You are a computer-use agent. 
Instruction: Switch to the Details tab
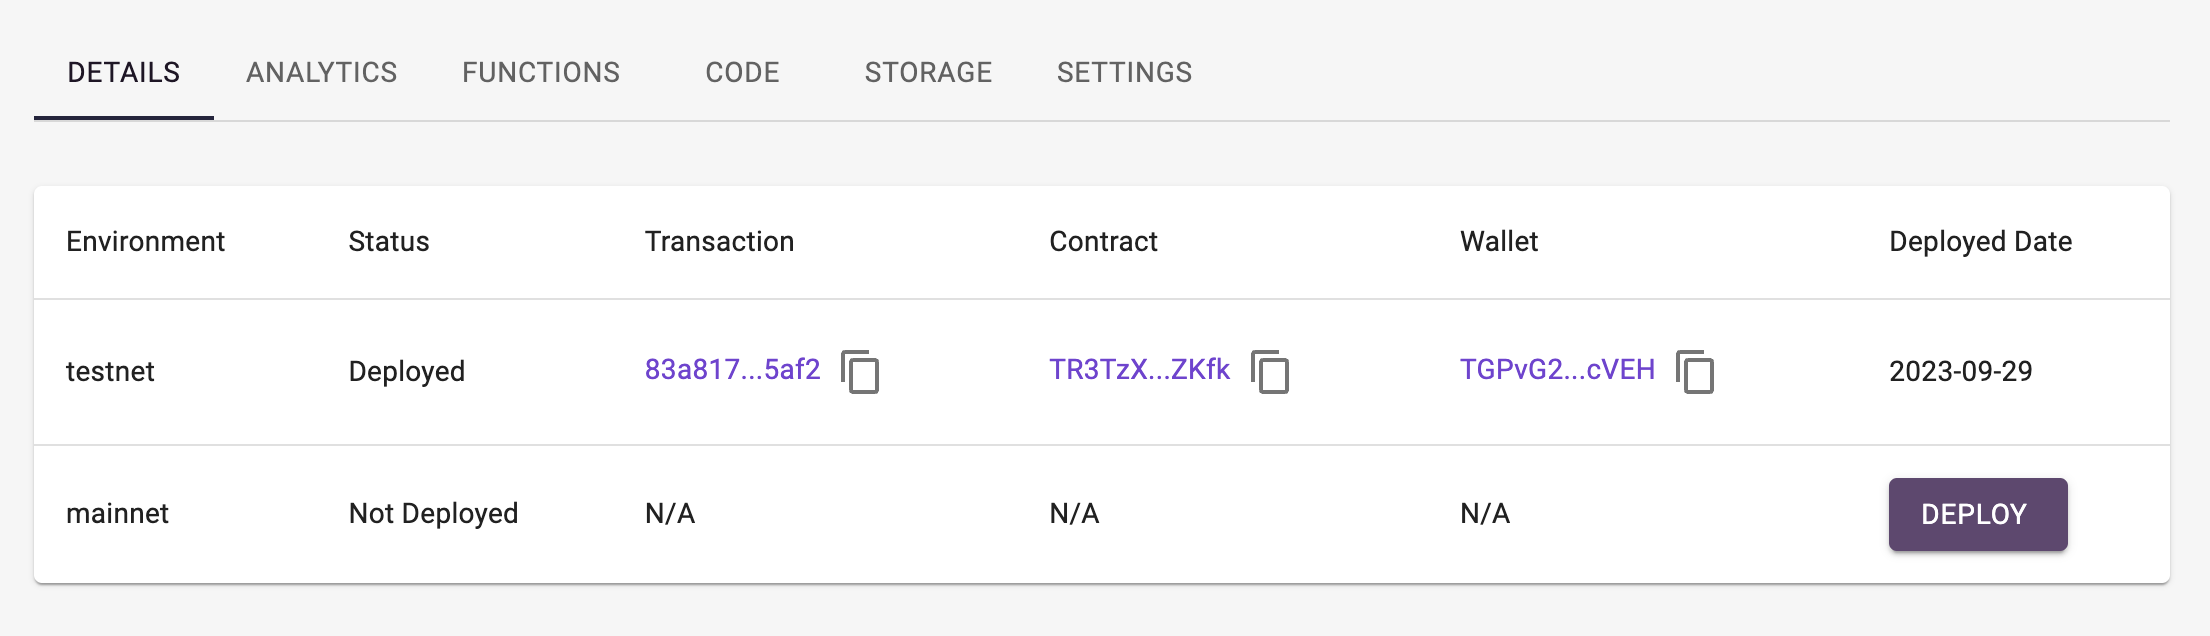pos(124,73)
